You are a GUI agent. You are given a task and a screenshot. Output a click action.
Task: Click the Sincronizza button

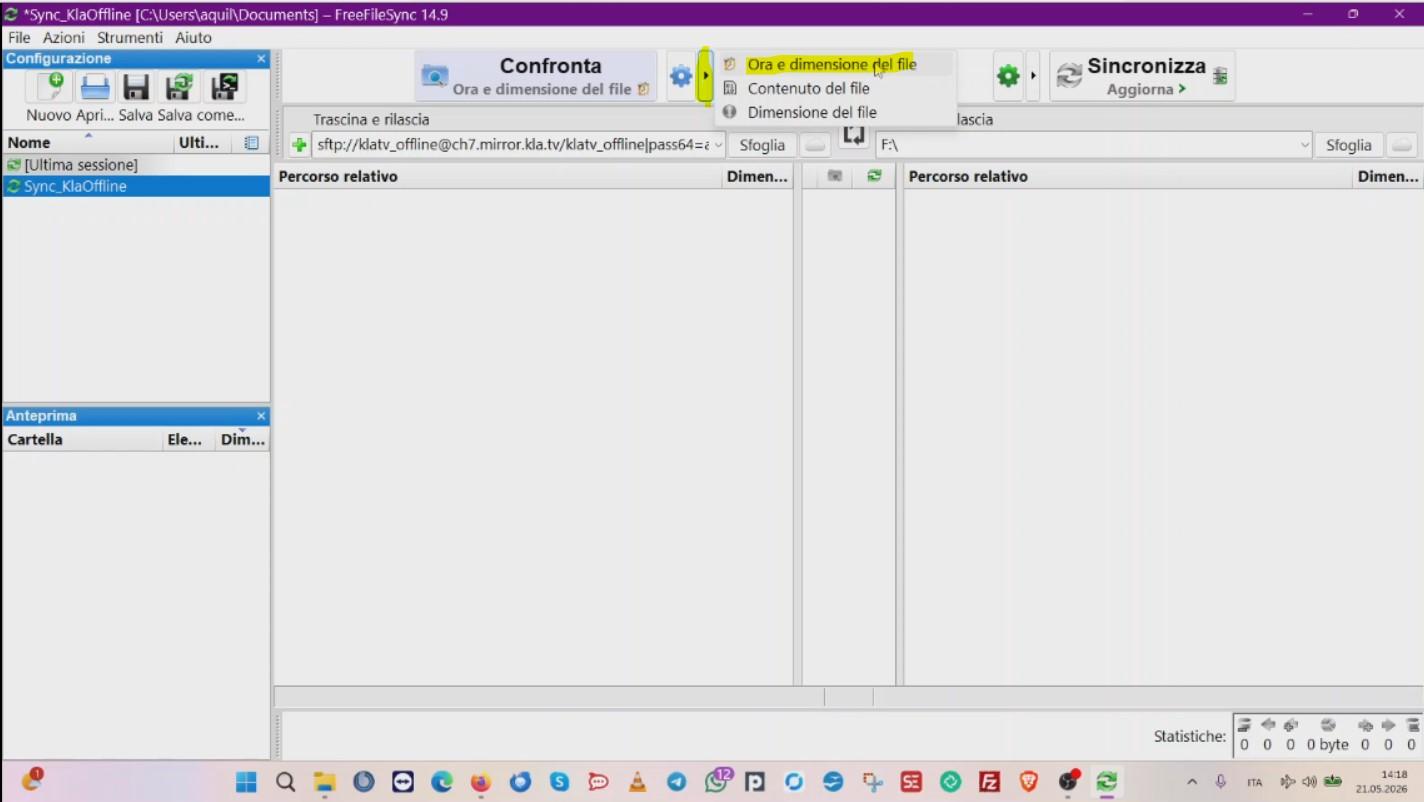click(x=1142, y=76)
